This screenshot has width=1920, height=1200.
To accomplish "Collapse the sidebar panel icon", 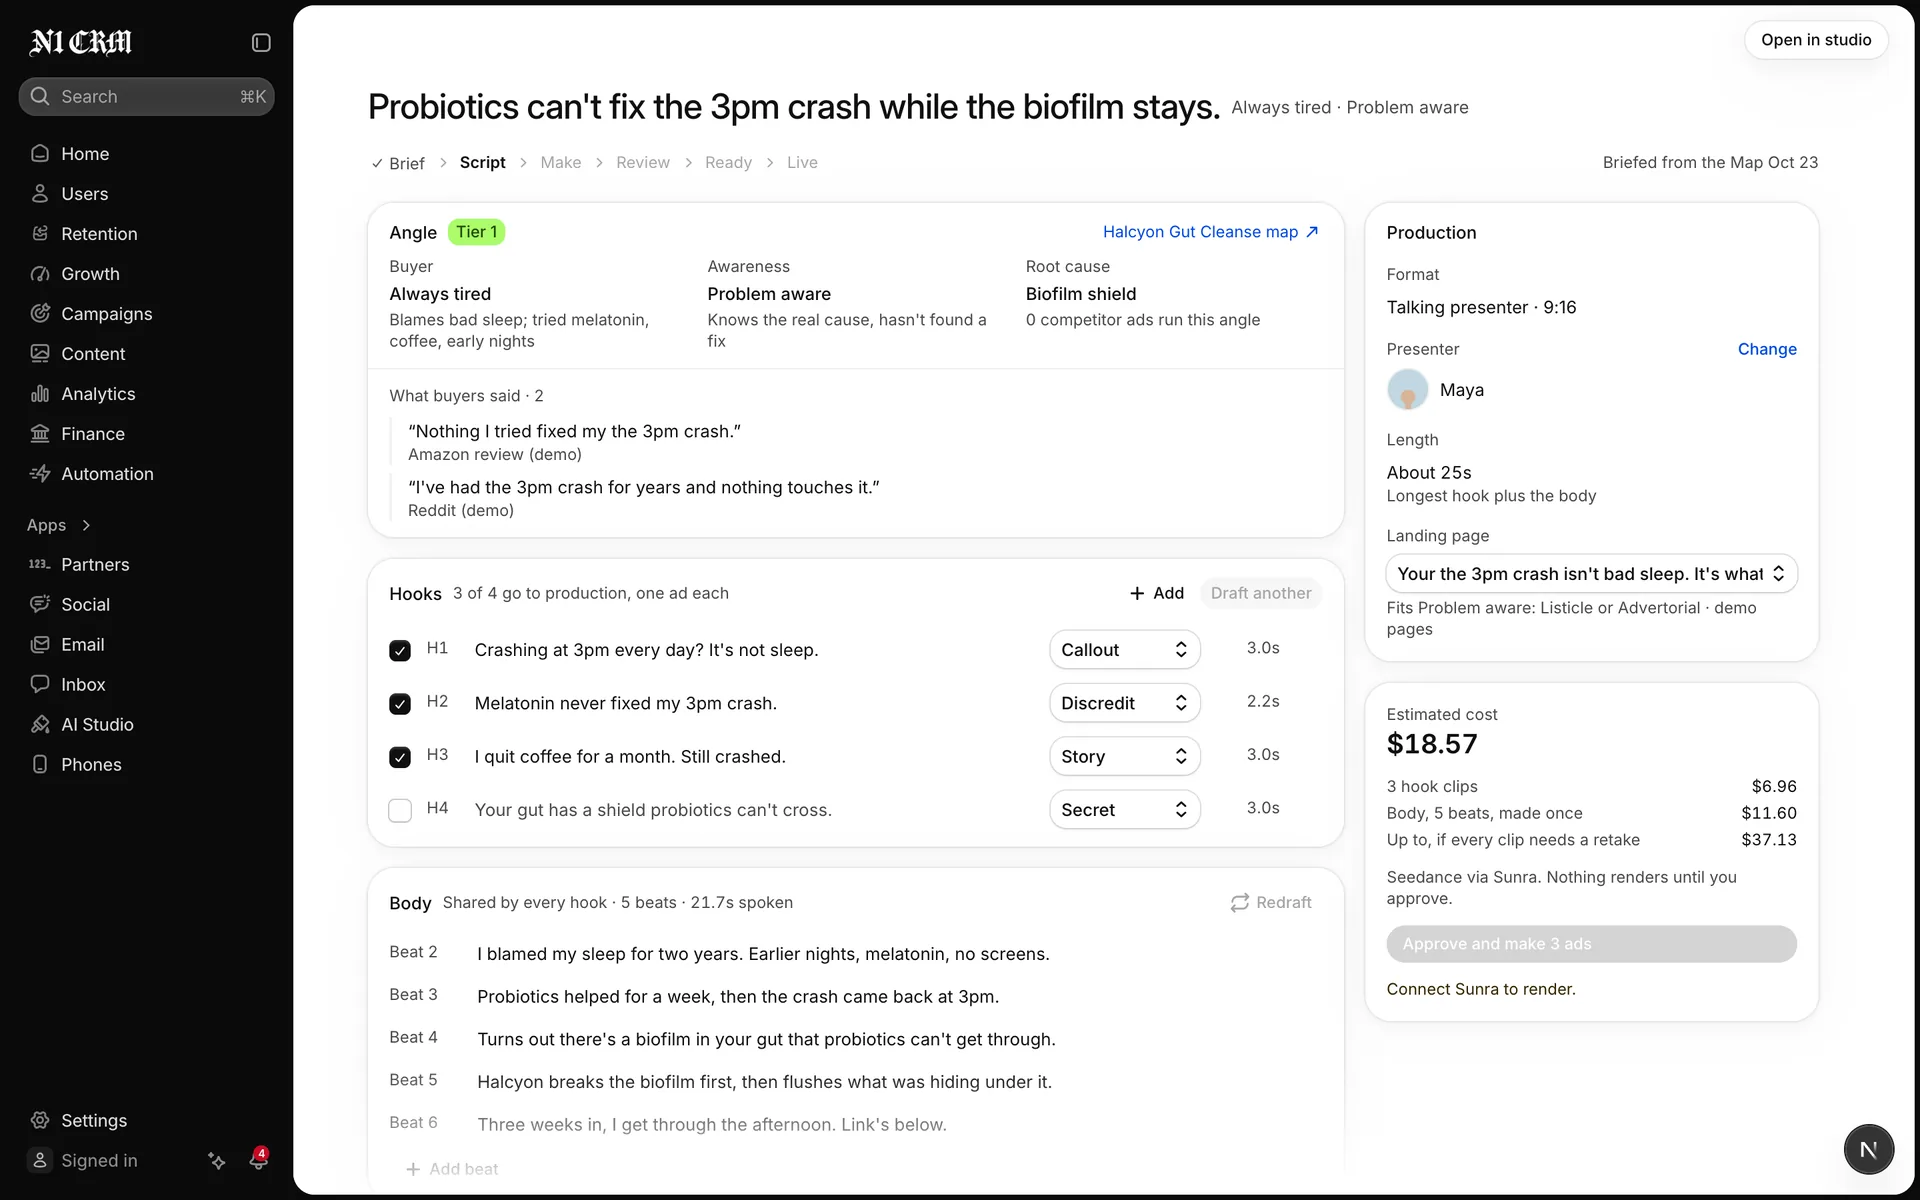I will pyautogui.click(x=261, y=42).
